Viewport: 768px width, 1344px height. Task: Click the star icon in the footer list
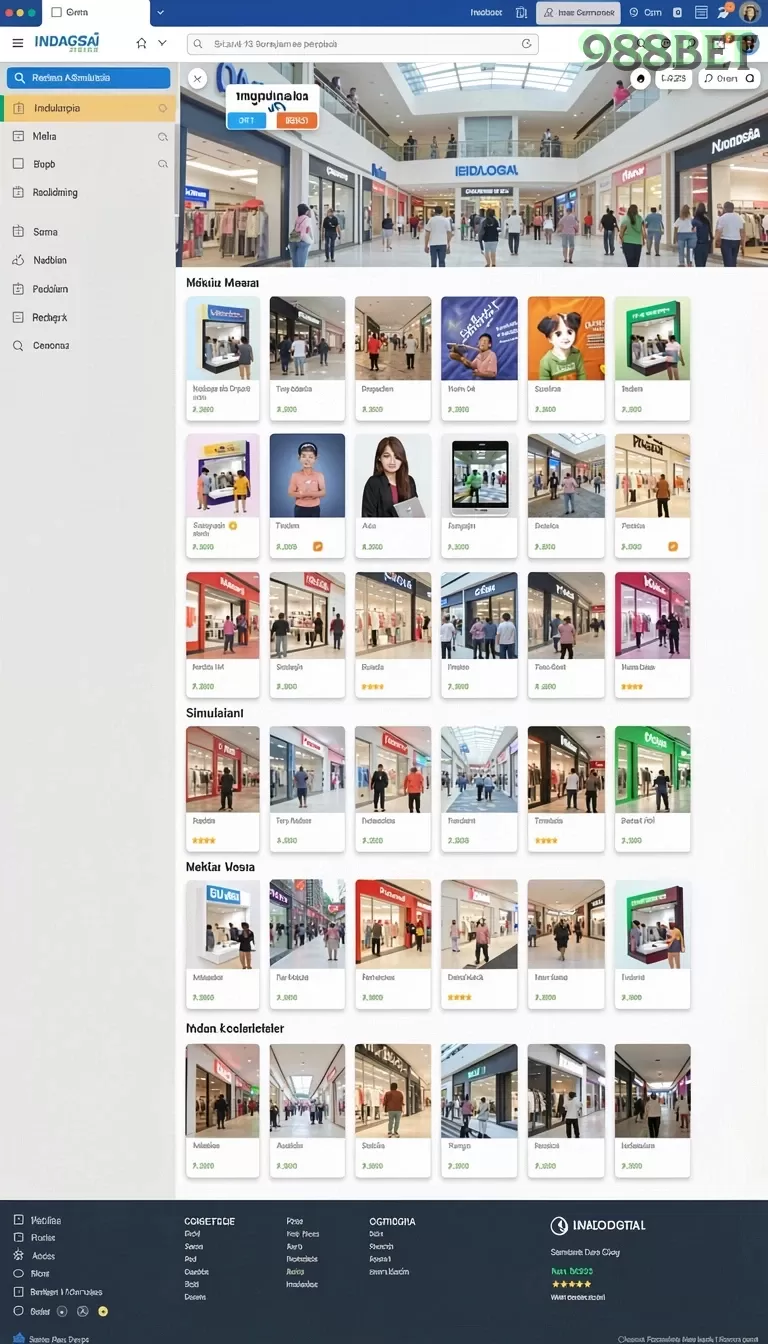[18, 1256]
